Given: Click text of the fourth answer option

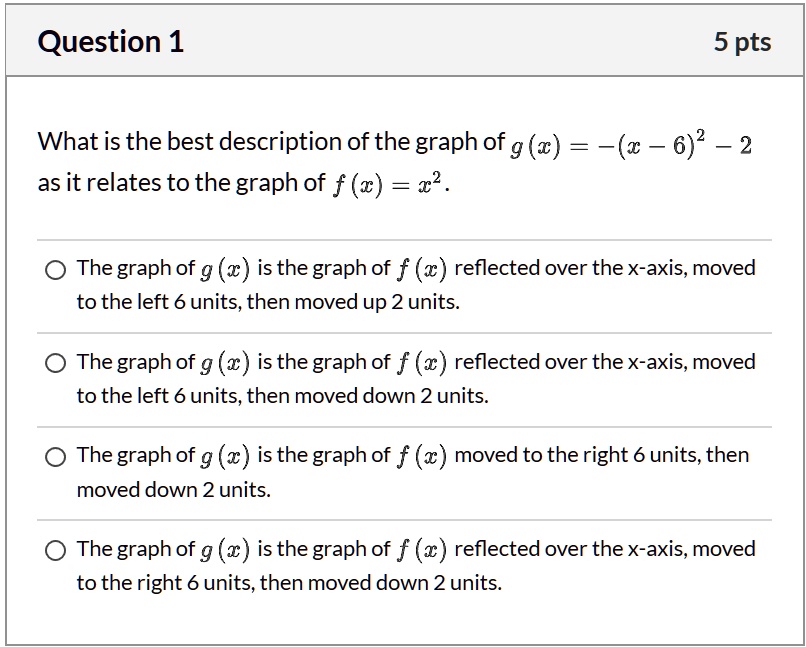Looking at the screenshot, I should click(x=400, y=564).
